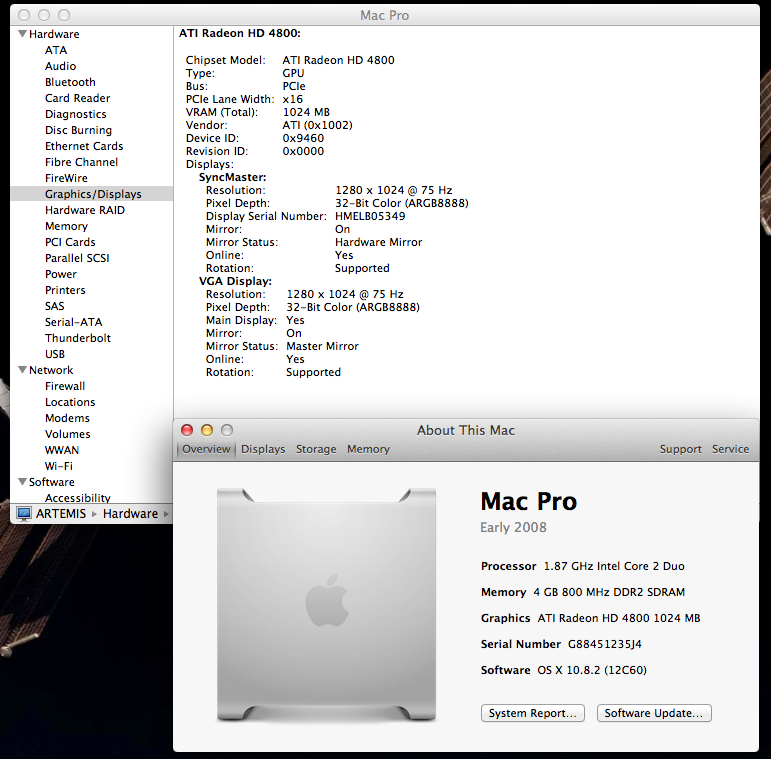Image resolution: width=771 pixels, height=759 pixels.
Task: Select Serial-ATA entry
Action: tap(74, 322)
